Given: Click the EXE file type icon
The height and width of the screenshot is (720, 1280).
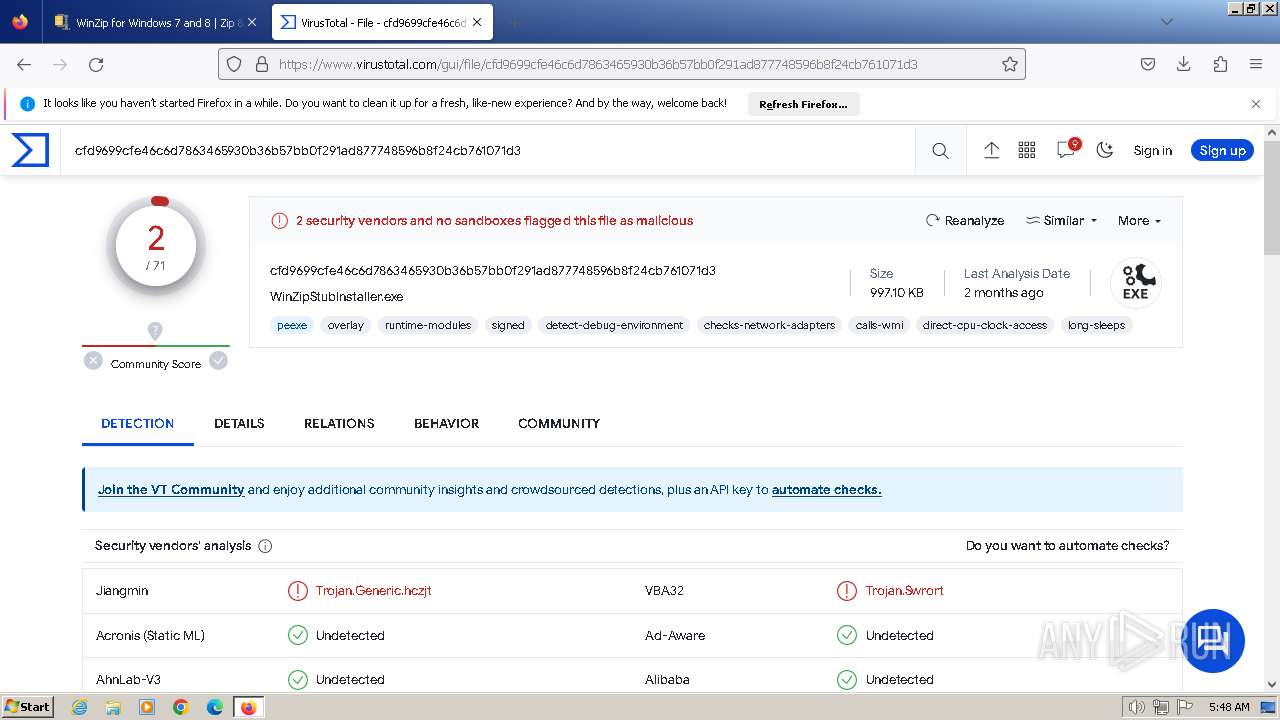Looking at the screenshot, I should point(1135,282).
